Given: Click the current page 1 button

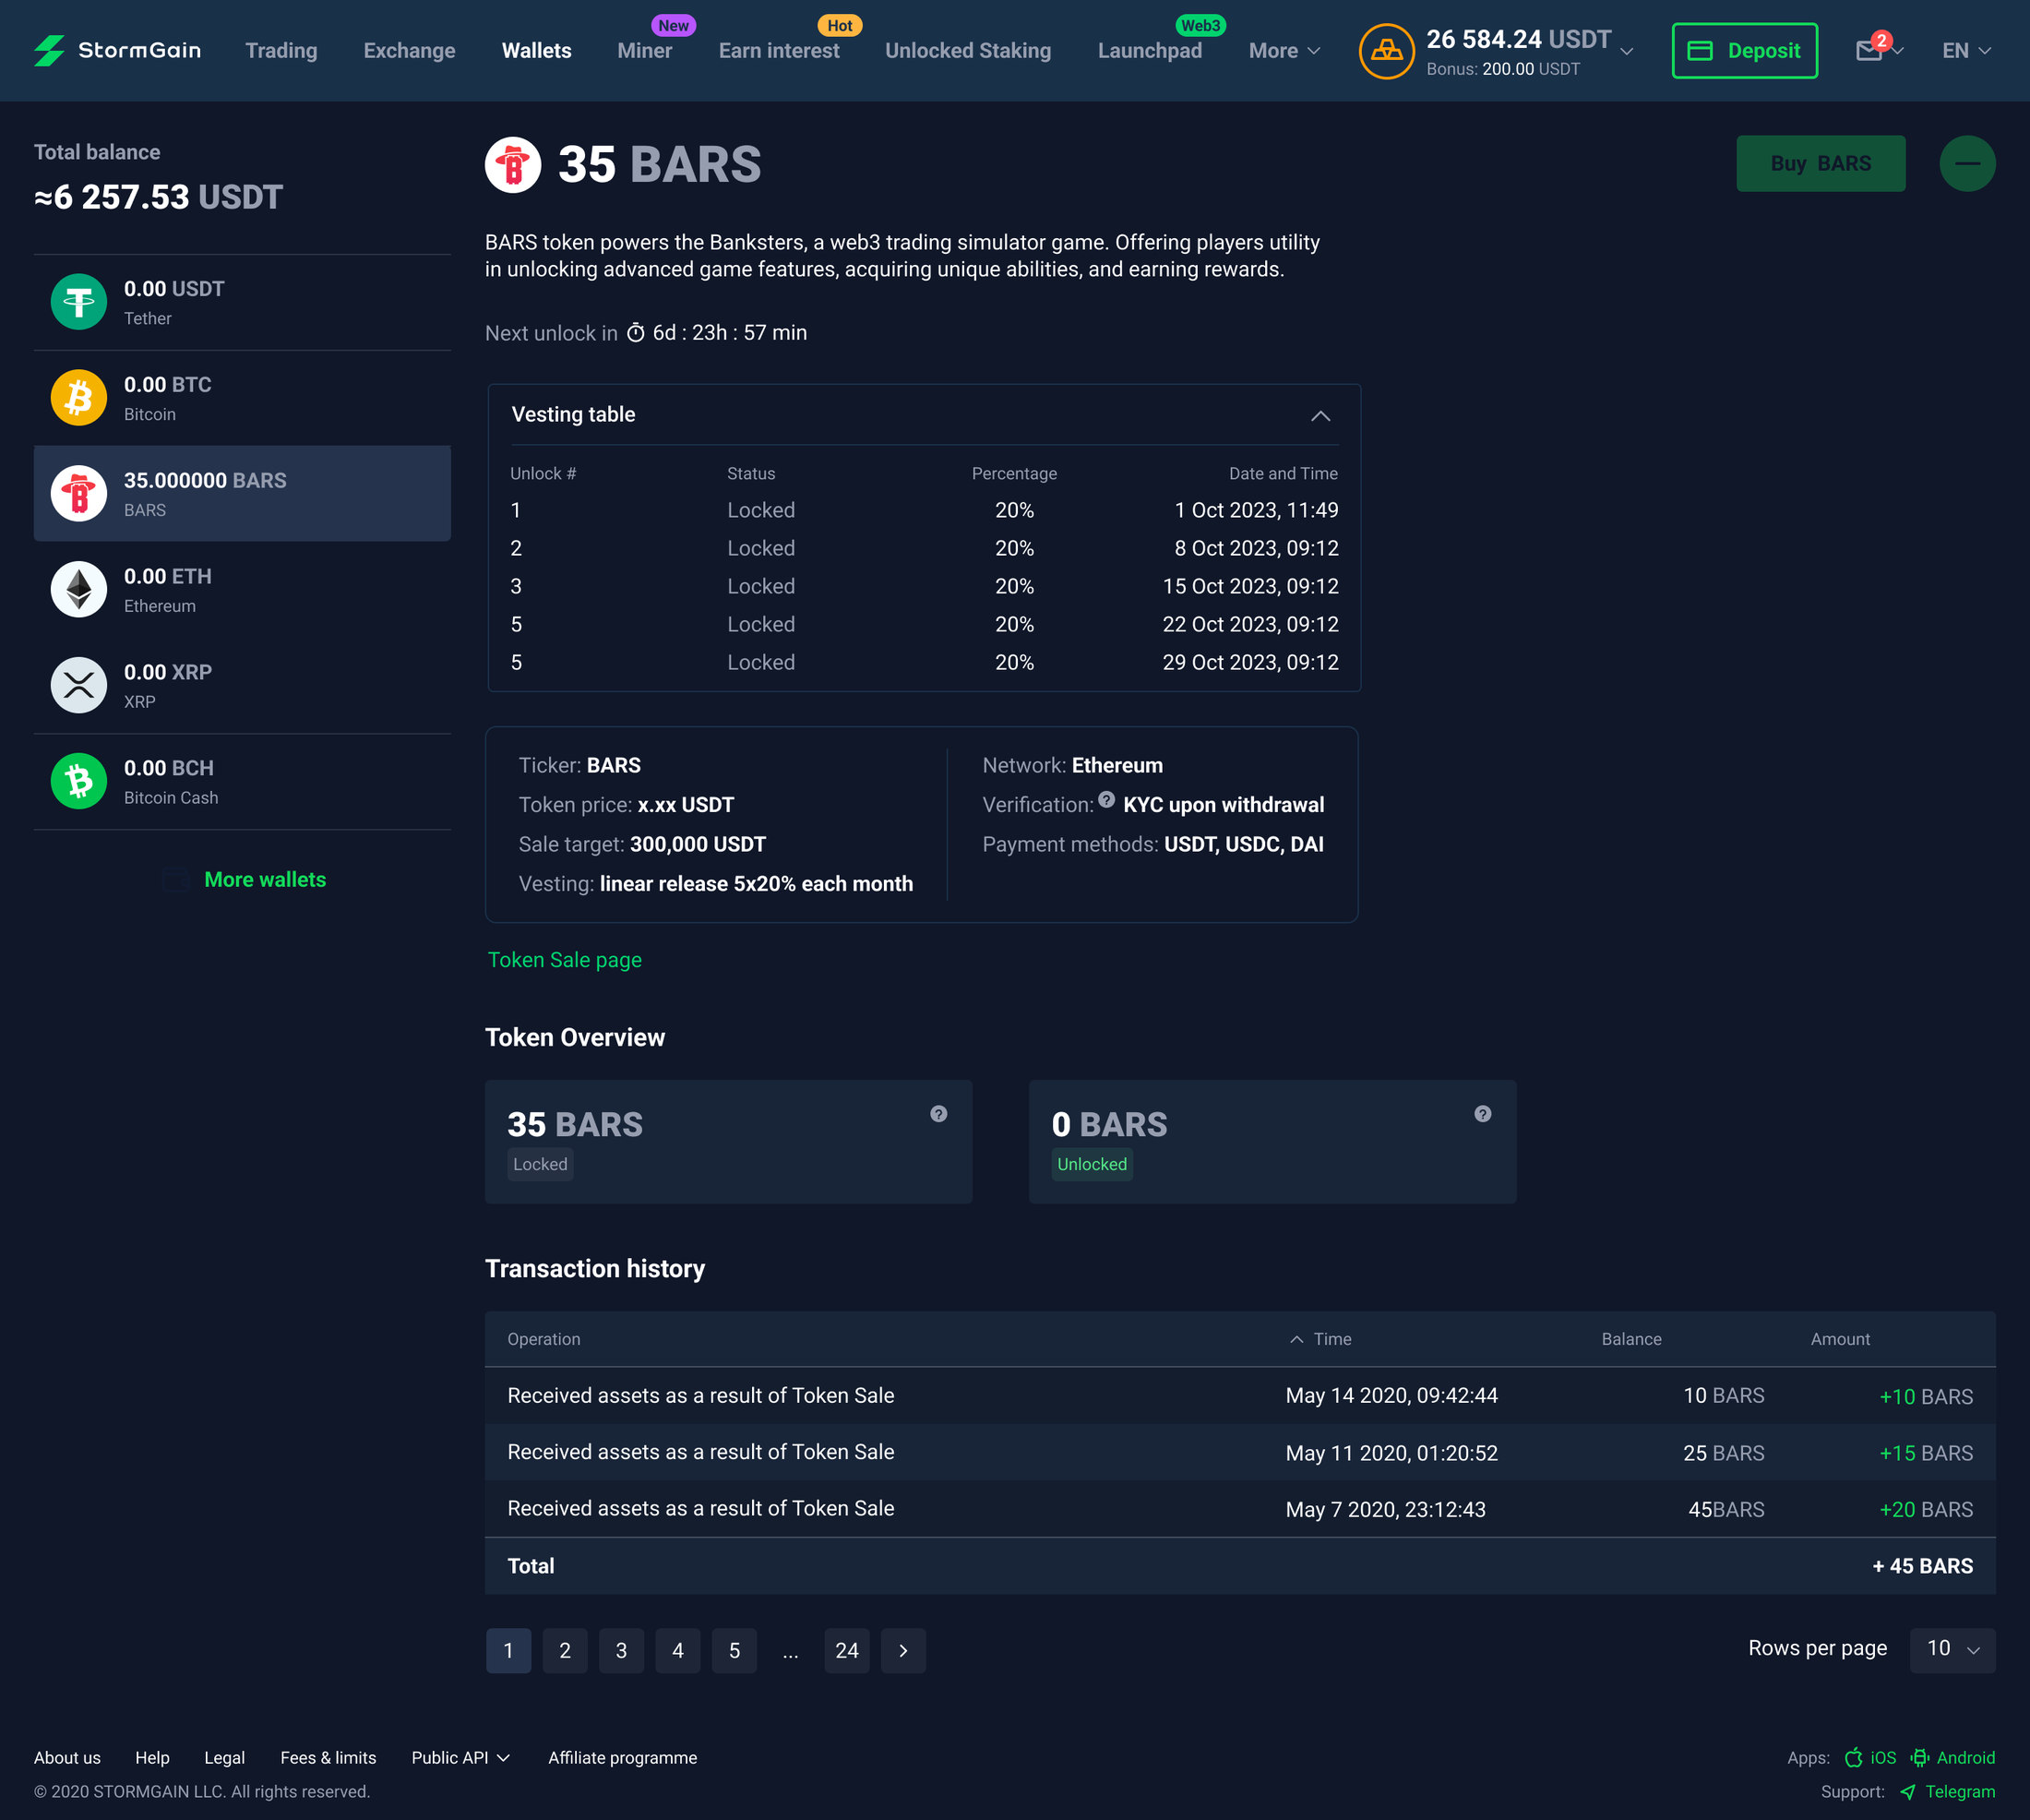Looking at the screenshot, I should click(x=508, y=1650).
